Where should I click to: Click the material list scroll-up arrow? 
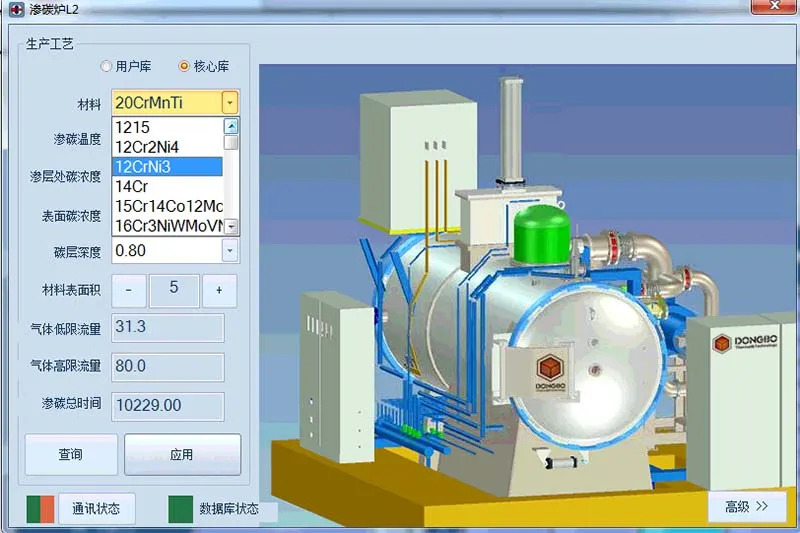[x=231, y=126]
